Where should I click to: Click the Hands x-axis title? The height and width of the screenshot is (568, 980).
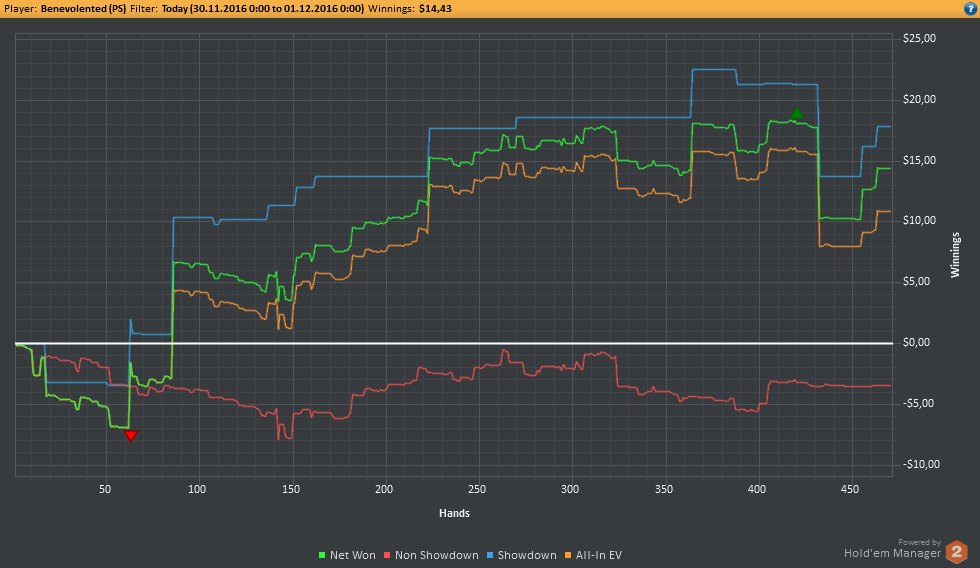point(454,513)
